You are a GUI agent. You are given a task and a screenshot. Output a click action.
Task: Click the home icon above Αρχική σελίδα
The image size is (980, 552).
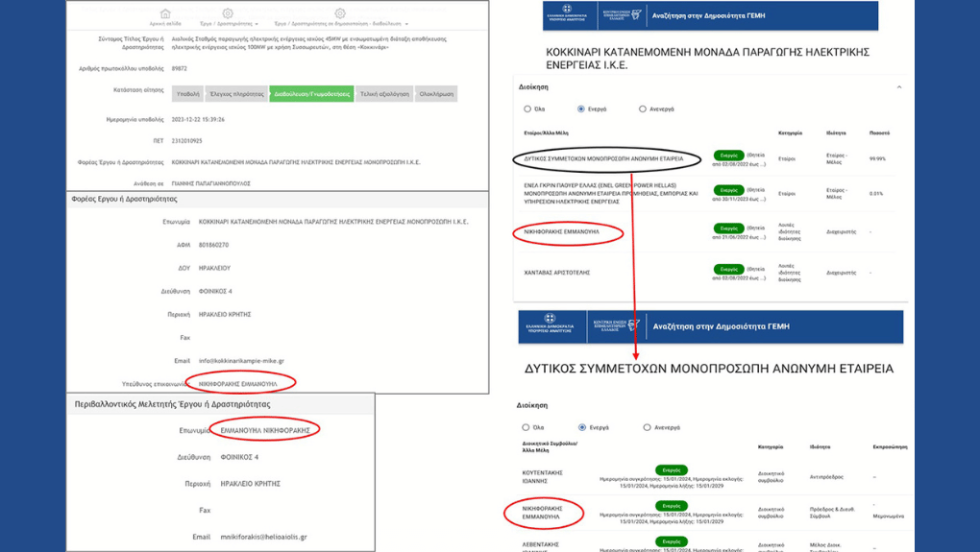tap(165, 14)
